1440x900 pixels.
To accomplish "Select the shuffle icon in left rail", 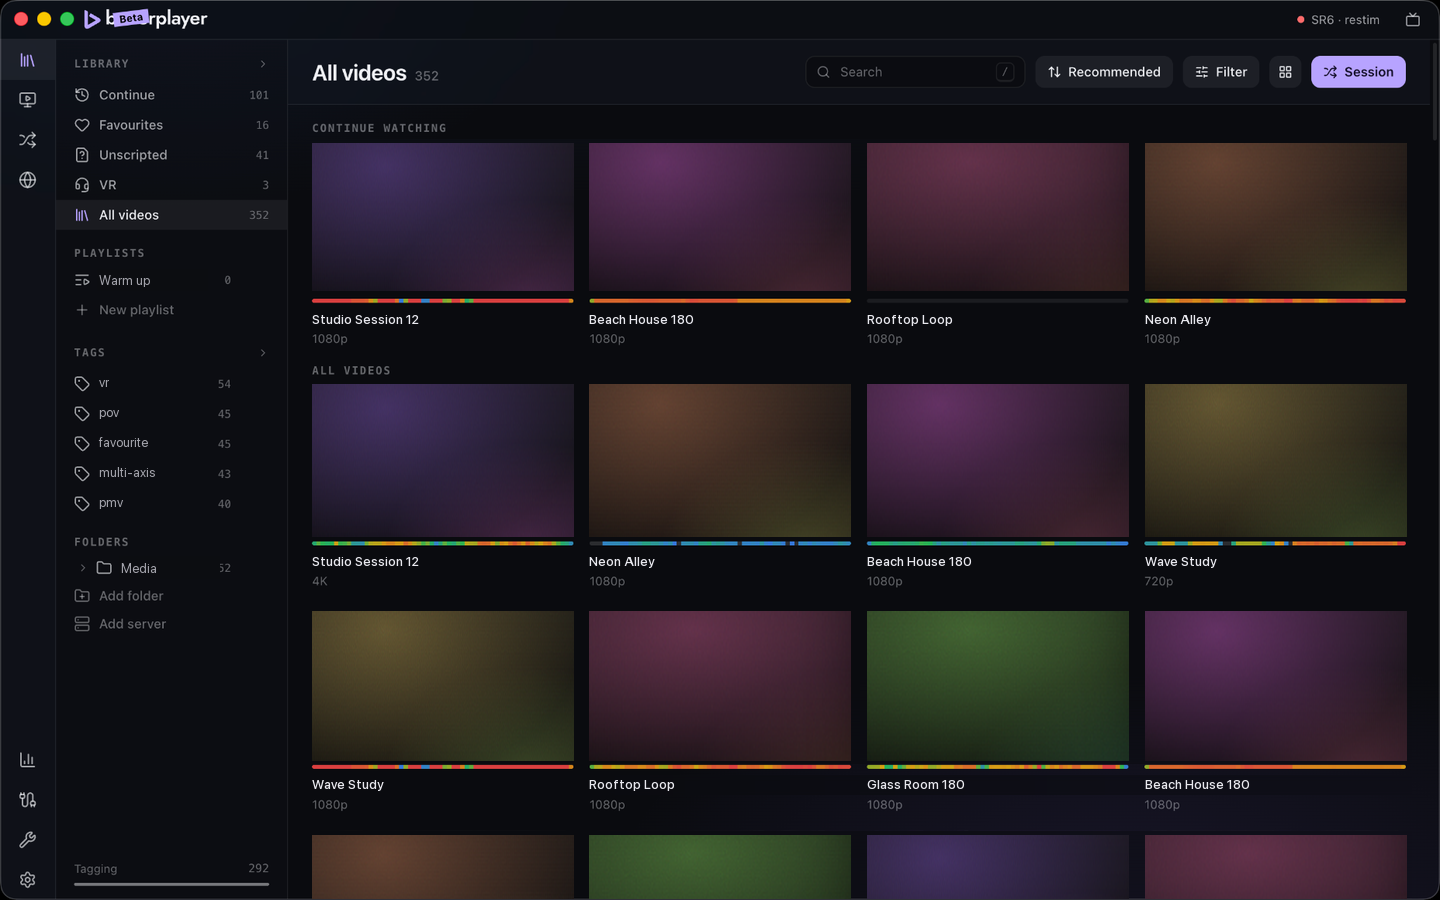I will click(27, 140).
